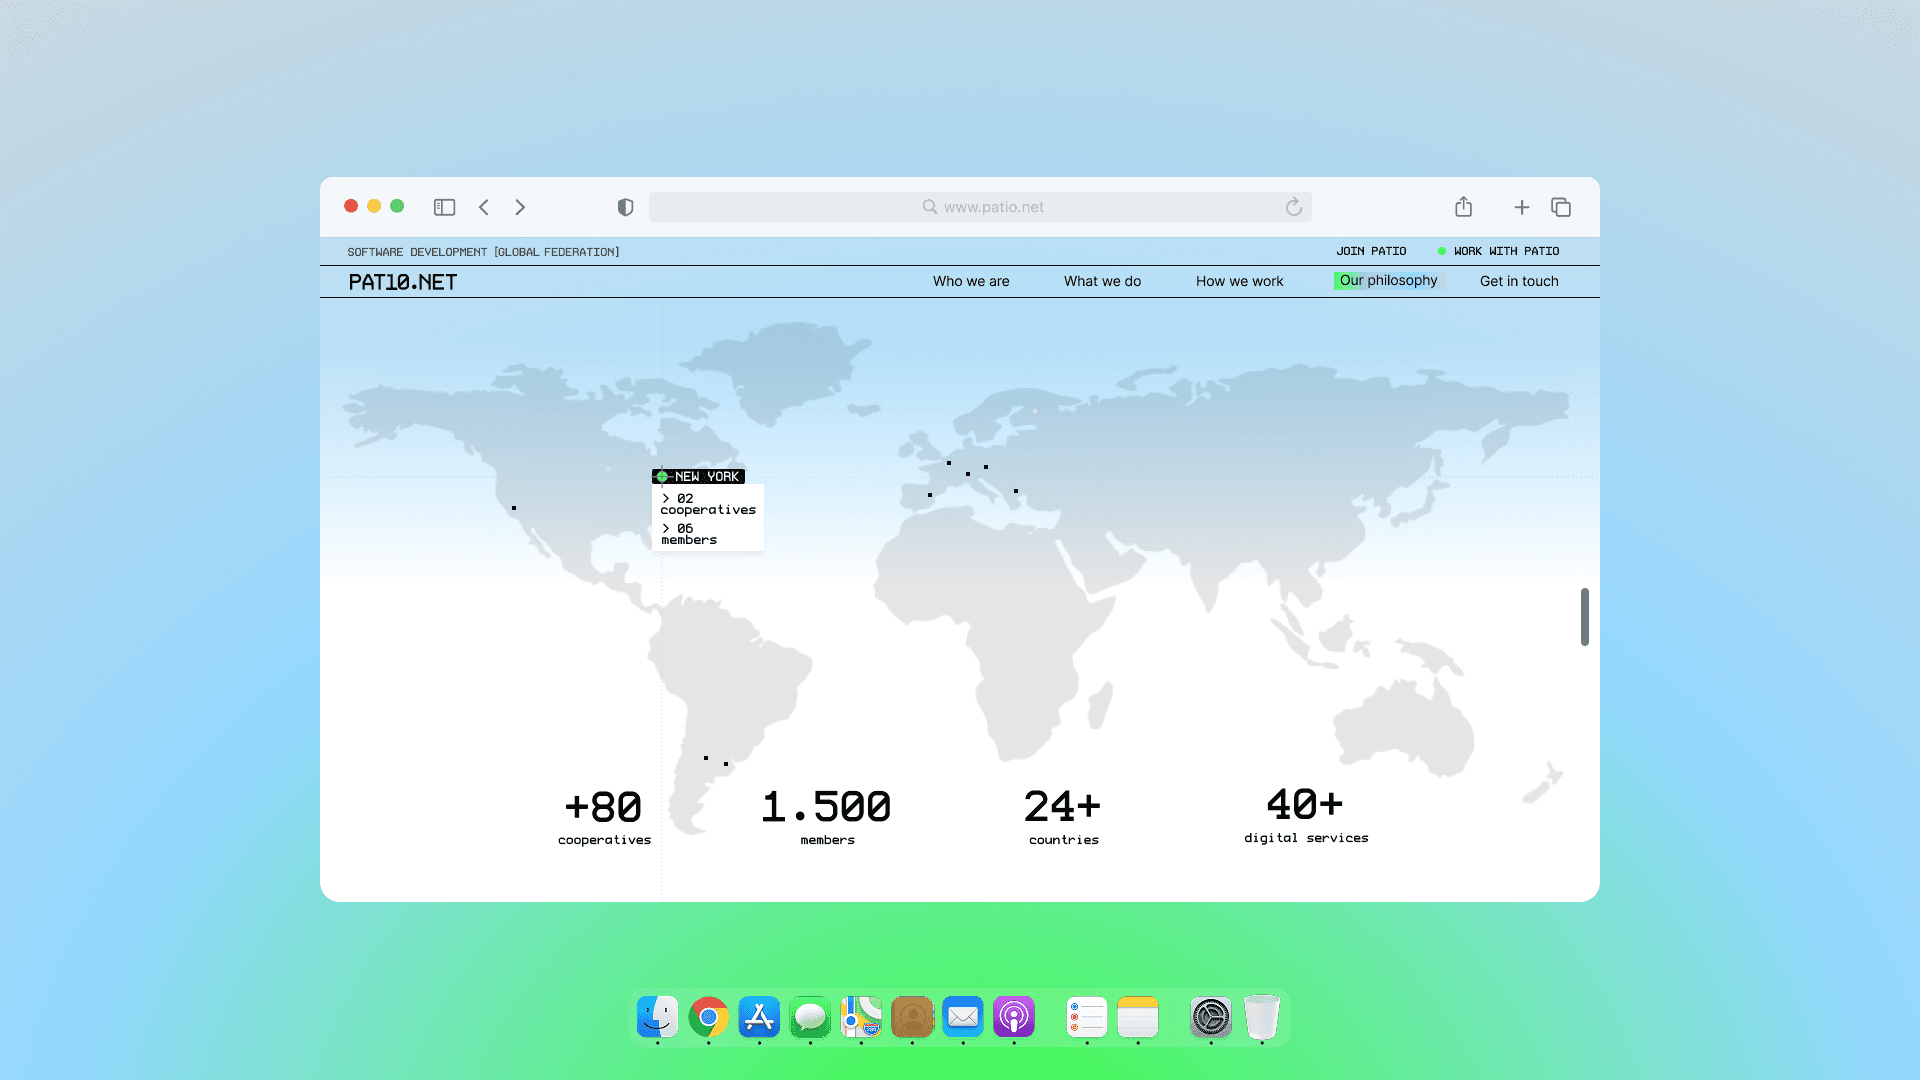Click JOIN PATIO link
This screenshot has height=1080, width=1920.
(1371, 251)
